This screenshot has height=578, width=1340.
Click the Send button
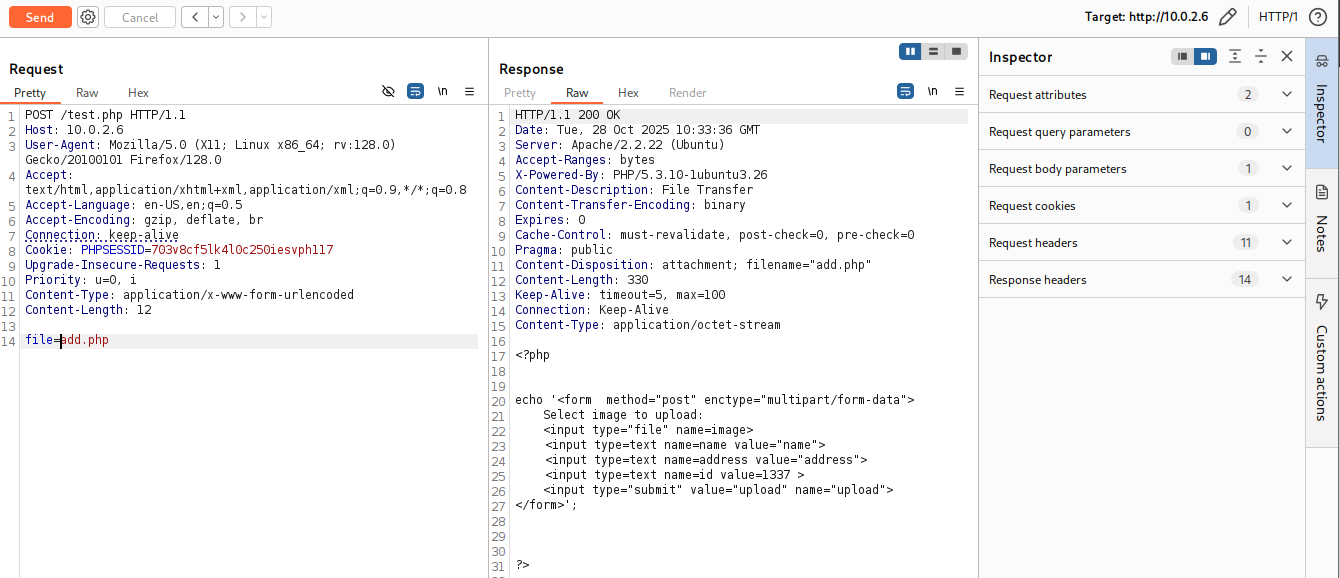[40, 17]
